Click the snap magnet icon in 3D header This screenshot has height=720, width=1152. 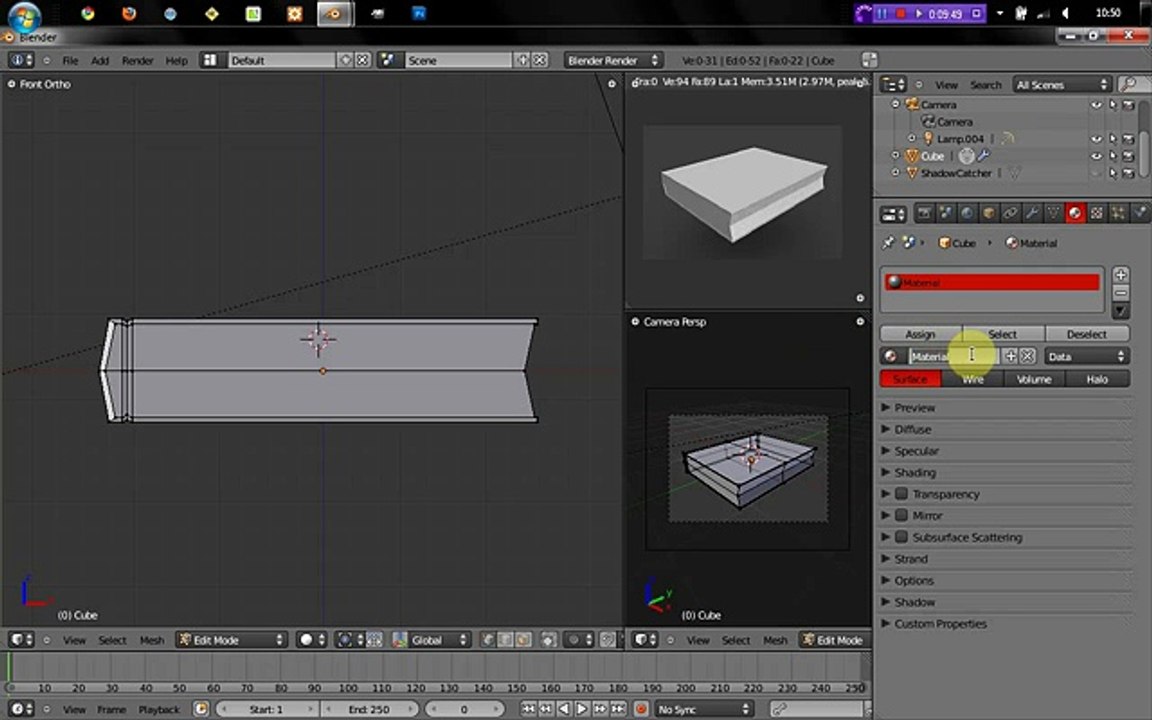608,640
